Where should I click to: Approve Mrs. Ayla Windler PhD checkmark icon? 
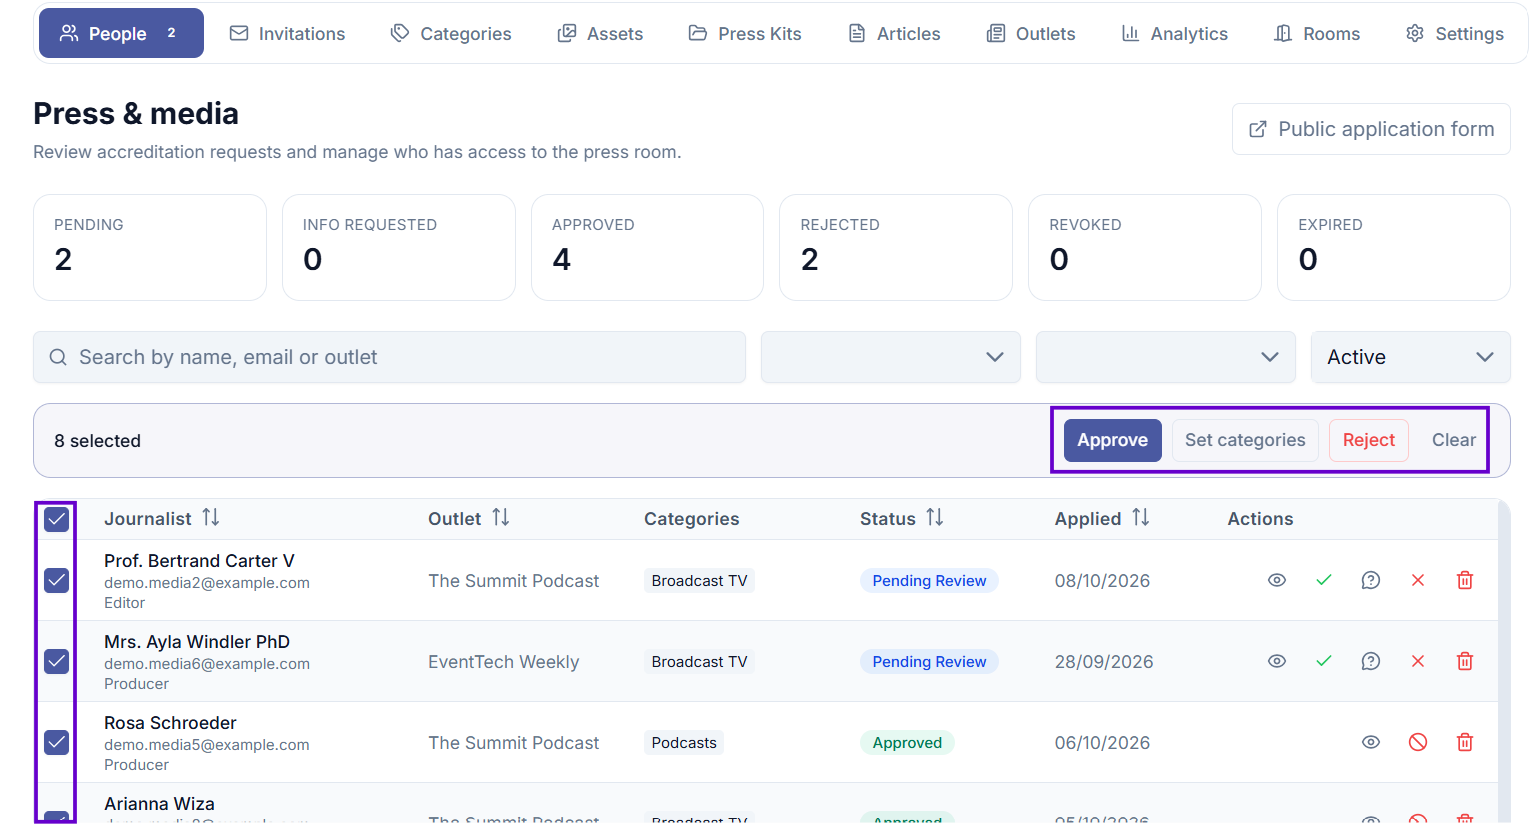pos(1324,661)
